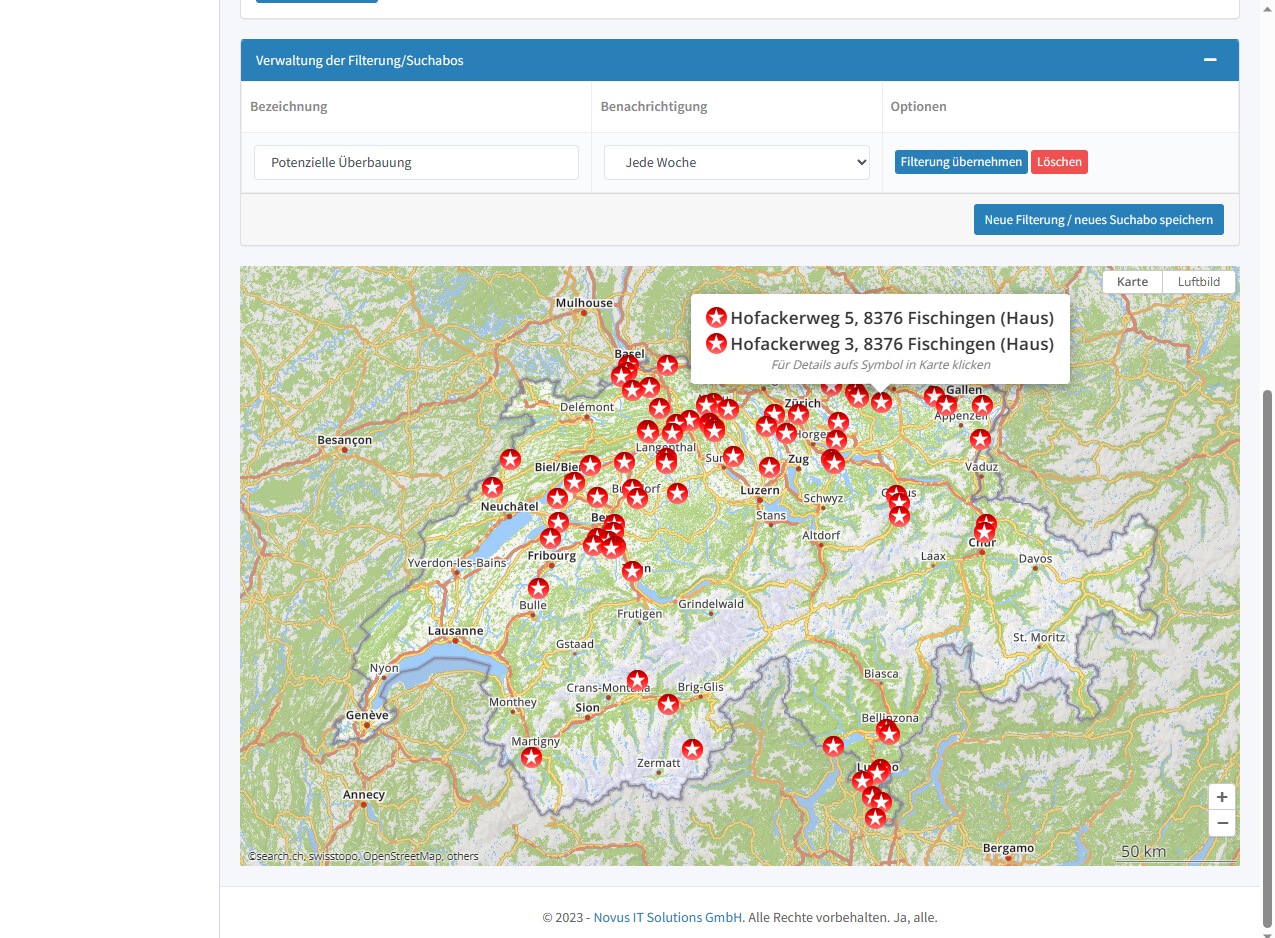Zoom in the map with plus button

(x=1222, y=797)
